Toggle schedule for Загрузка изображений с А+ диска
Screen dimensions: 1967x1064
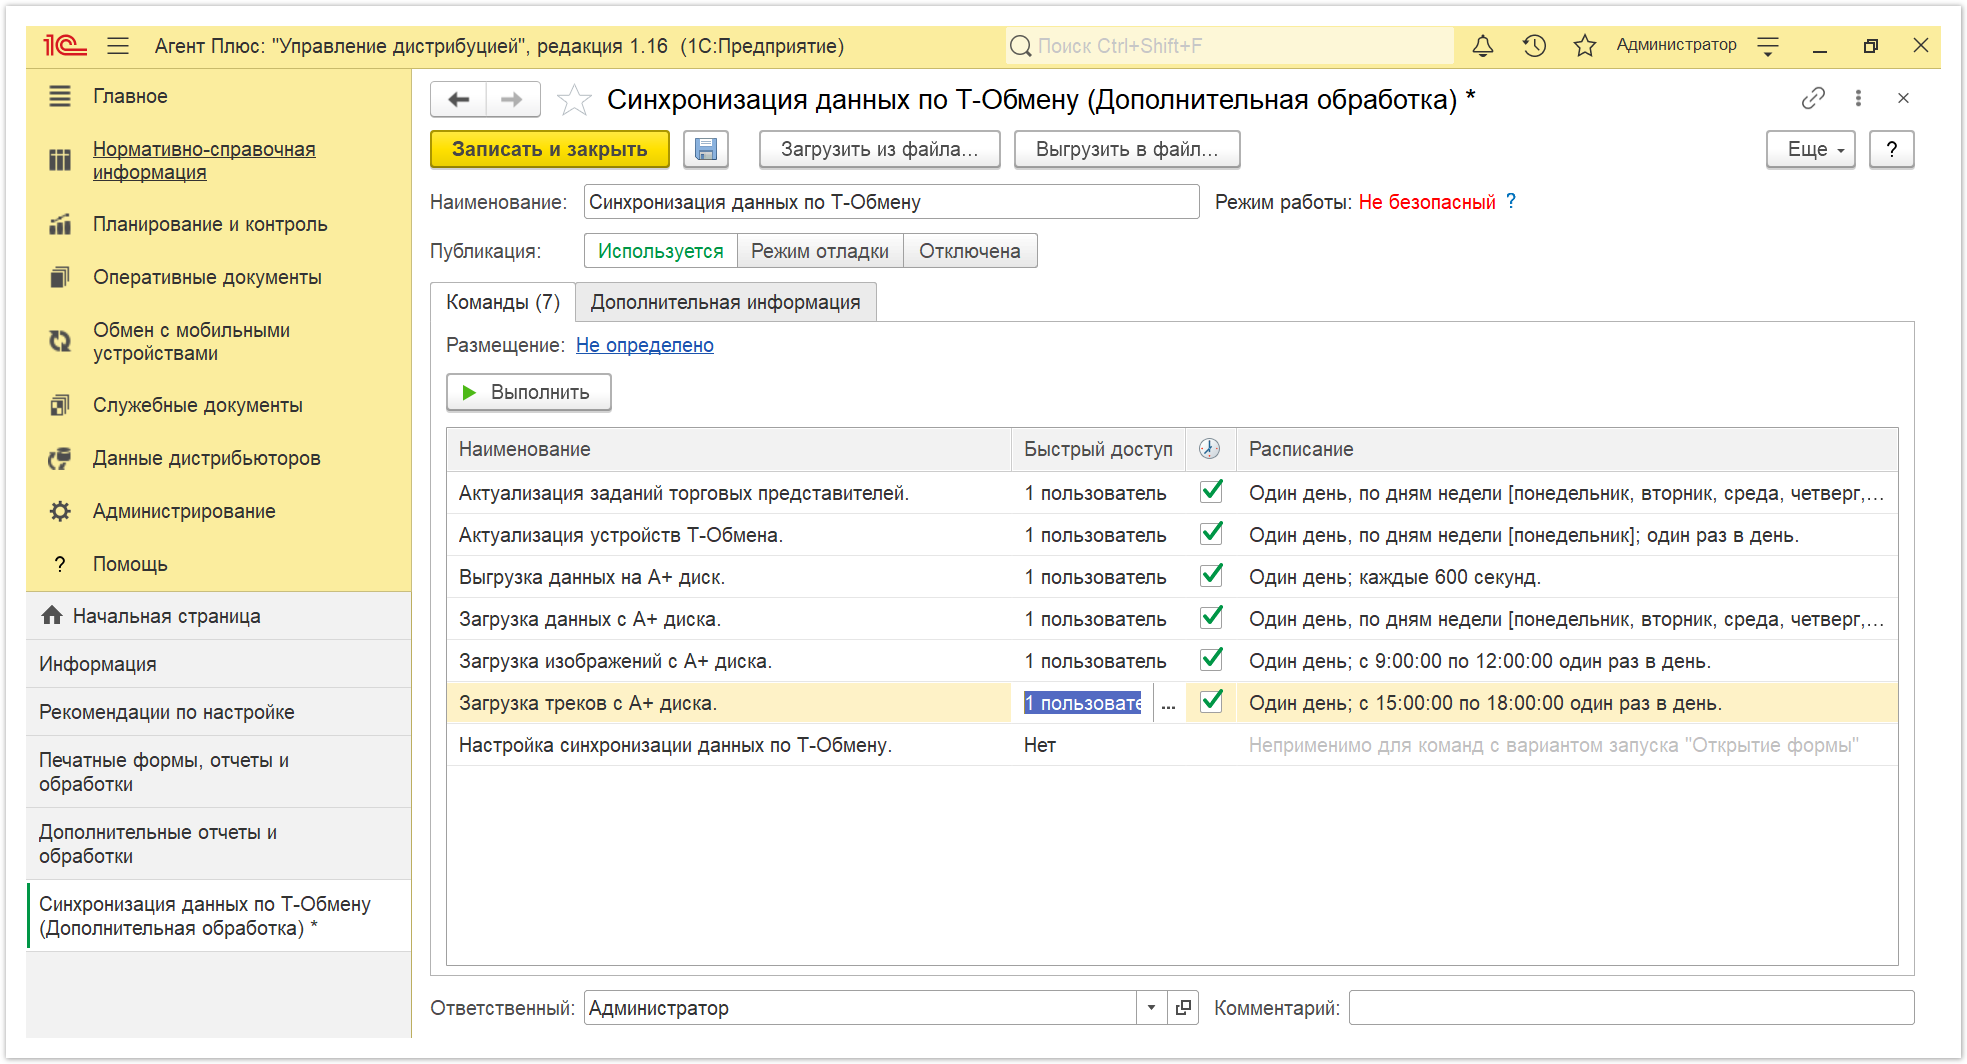click(1211, 659)
